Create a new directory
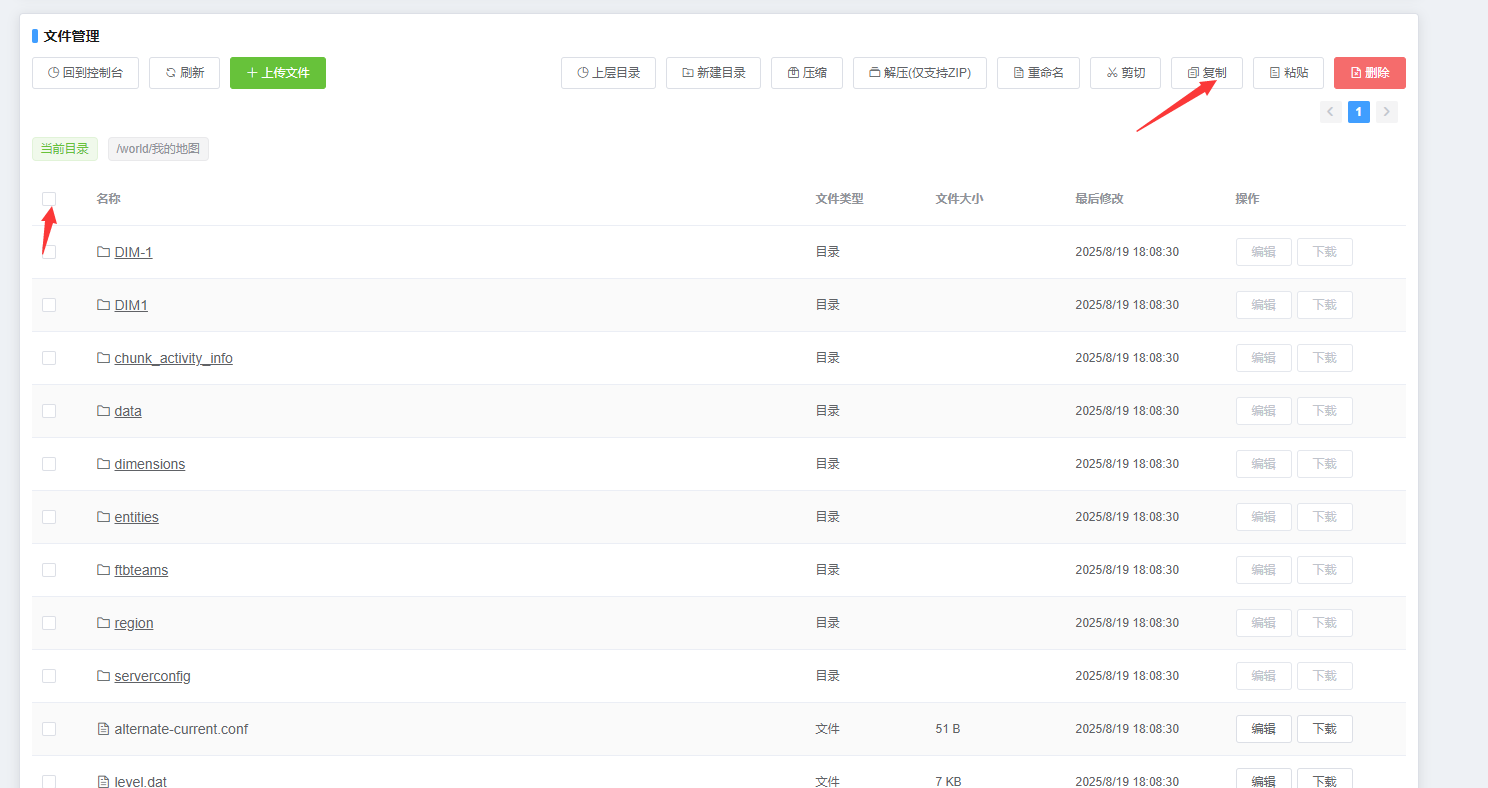1488x788 pixels. pos(713,73)
